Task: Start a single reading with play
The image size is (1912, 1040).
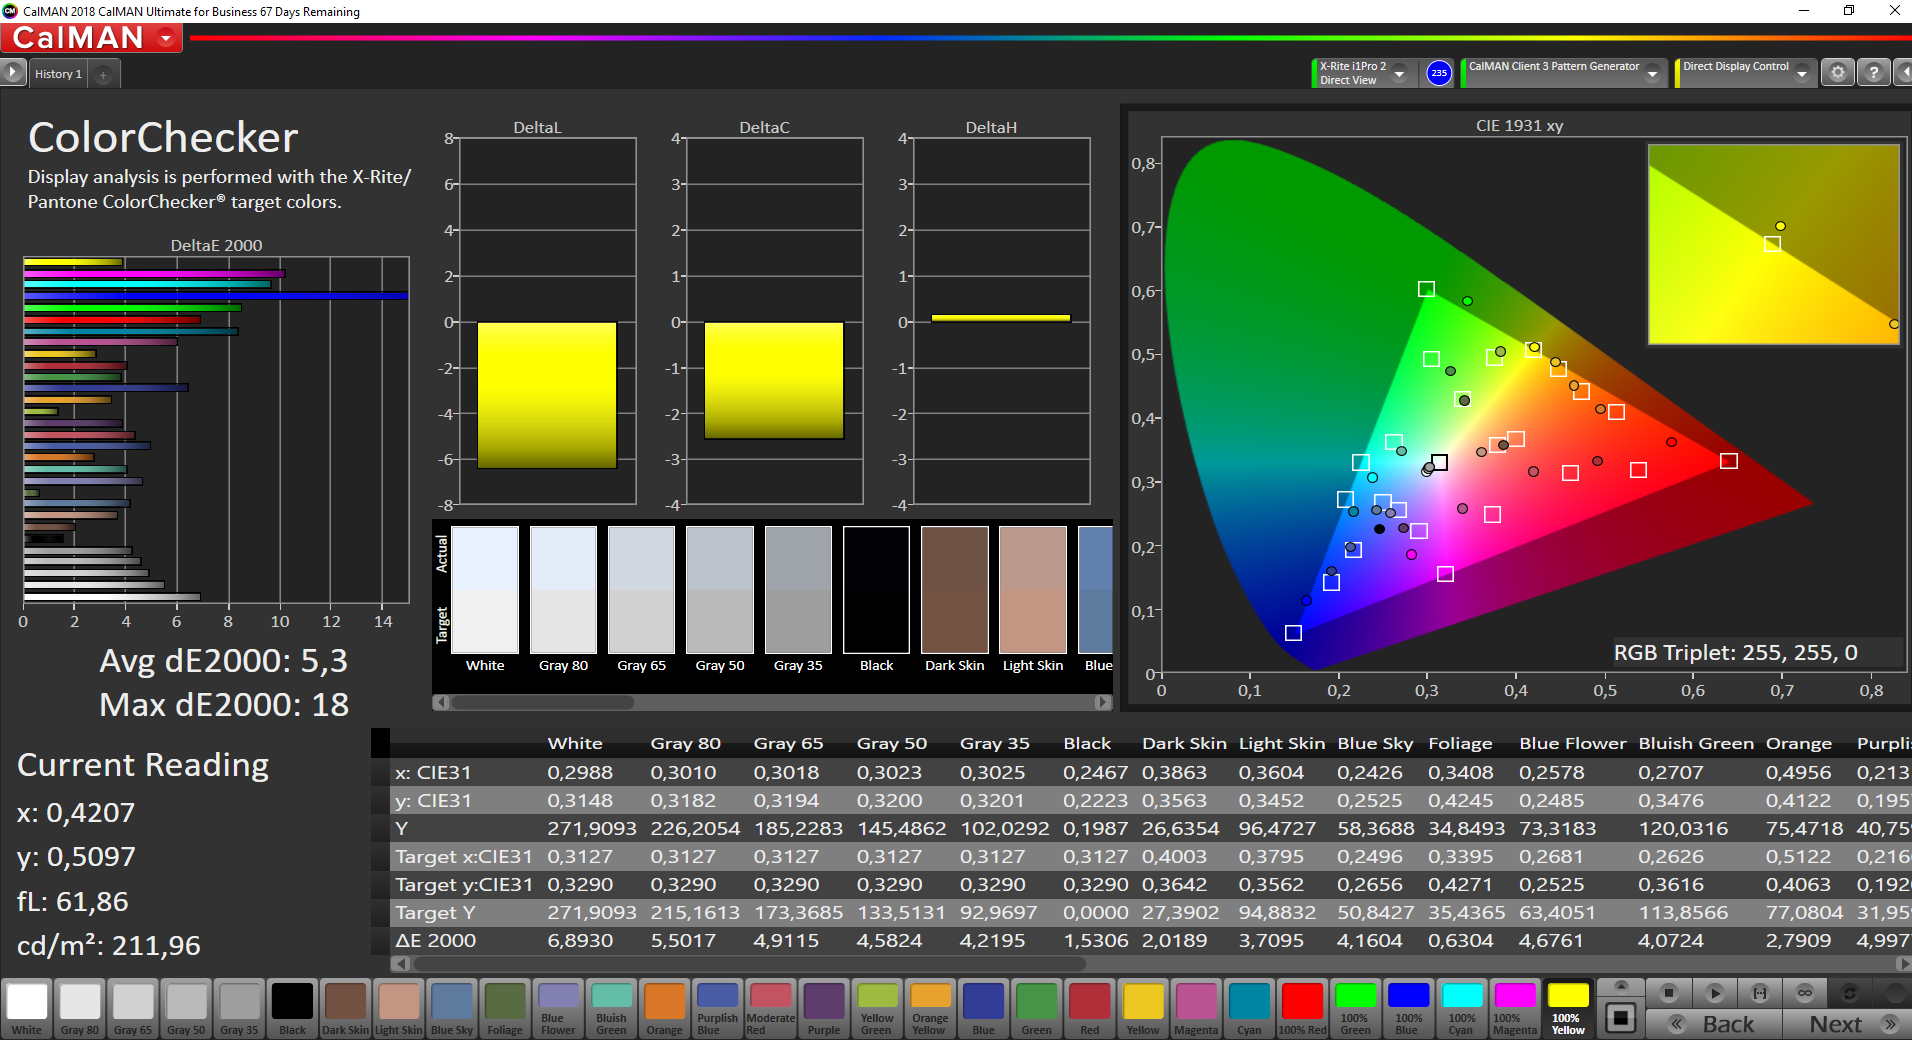Action: click(x=1714, y=993)
